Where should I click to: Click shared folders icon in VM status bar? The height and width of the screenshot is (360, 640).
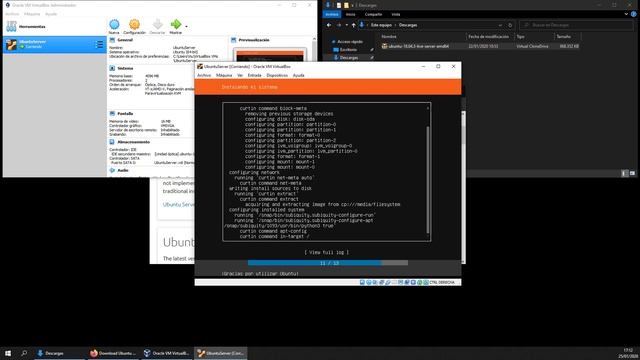[394, 282]
